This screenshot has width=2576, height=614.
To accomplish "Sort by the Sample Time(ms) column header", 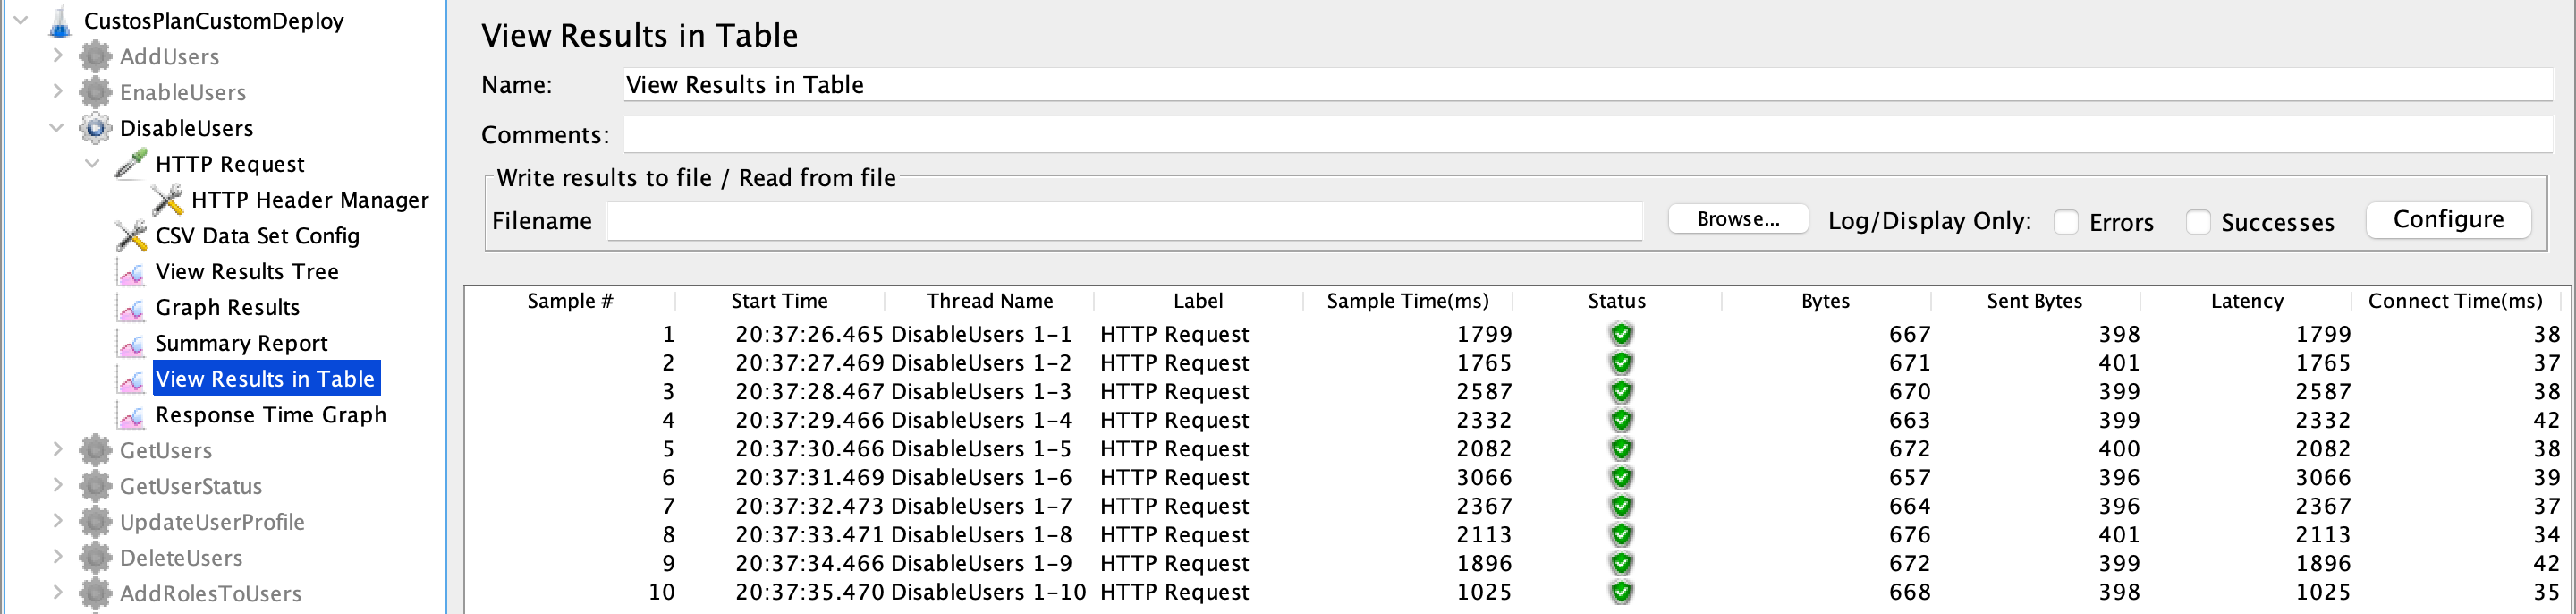I will [x=1407, y=301].
